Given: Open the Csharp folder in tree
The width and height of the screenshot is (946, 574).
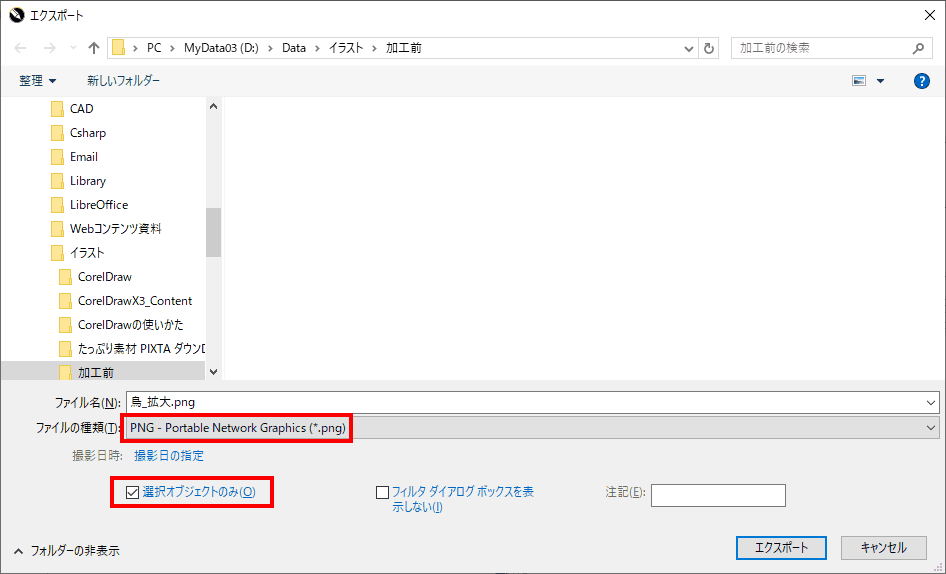Looking at the screenshot, I should tap(78, 133).
